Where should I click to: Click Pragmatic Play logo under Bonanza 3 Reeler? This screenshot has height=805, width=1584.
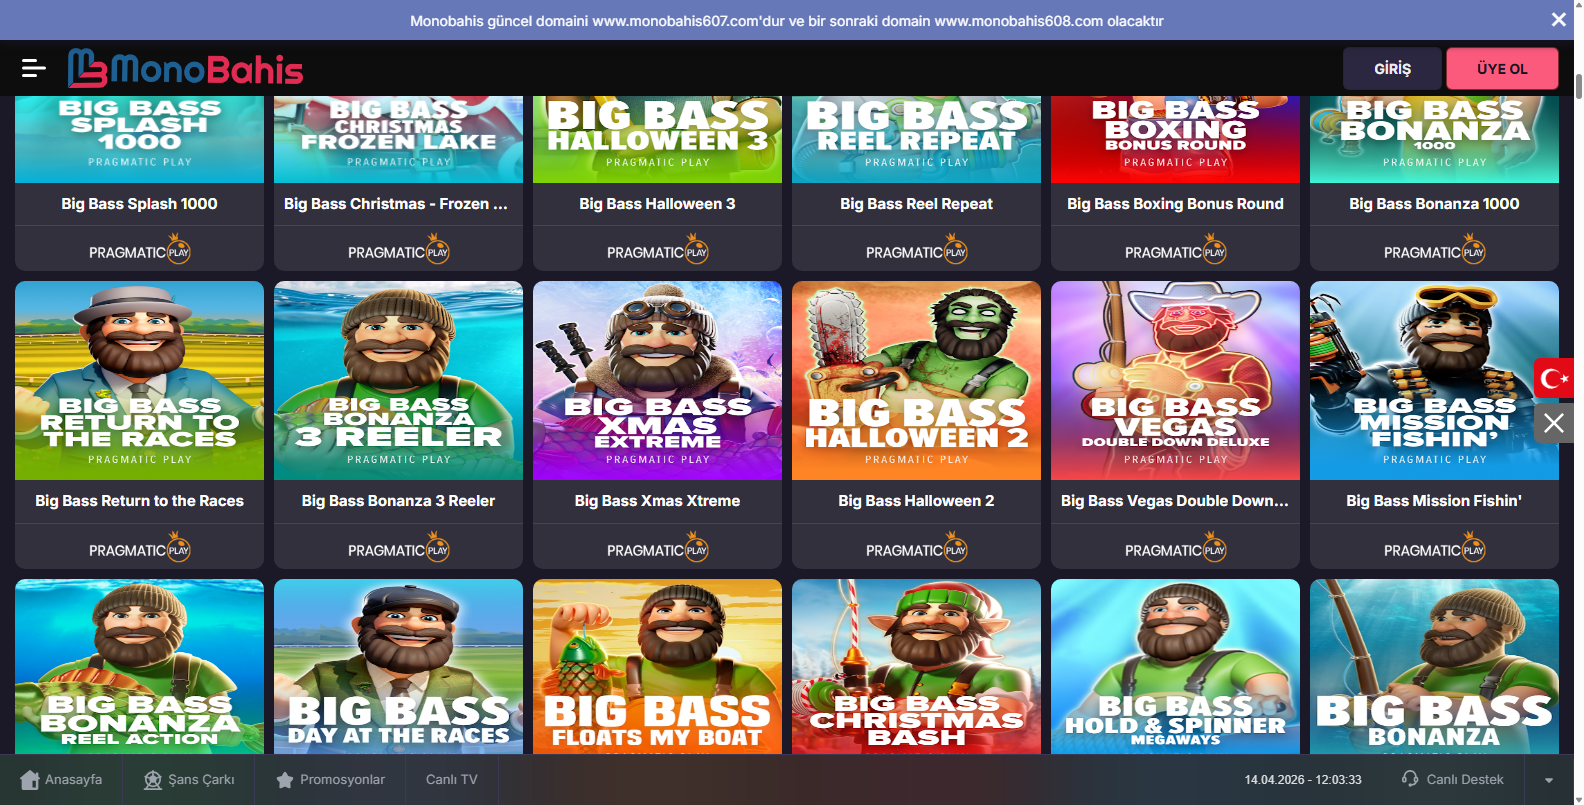398,548
